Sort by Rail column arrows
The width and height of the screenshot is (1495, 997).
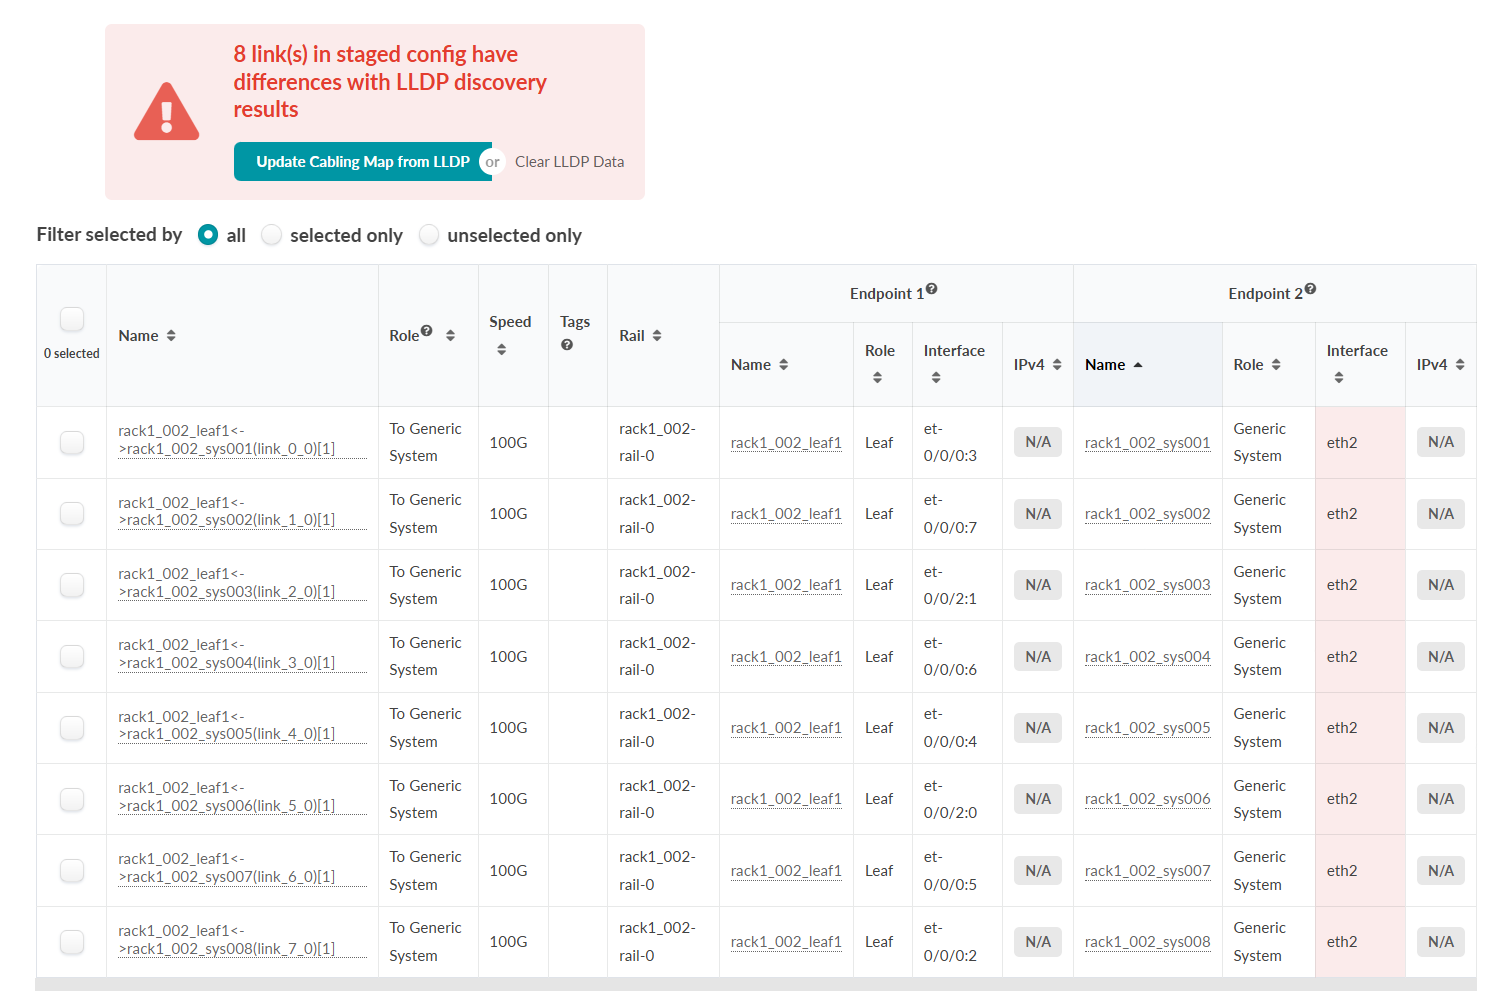(x=657, y=336)
